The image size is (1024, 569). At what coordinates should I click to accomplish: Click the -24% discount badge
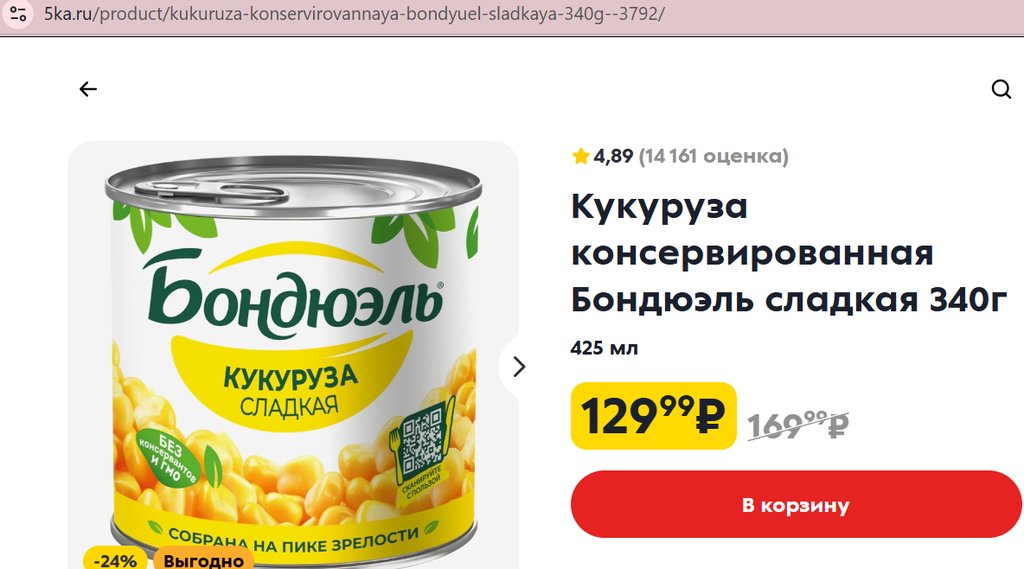(x=116, y=560)
